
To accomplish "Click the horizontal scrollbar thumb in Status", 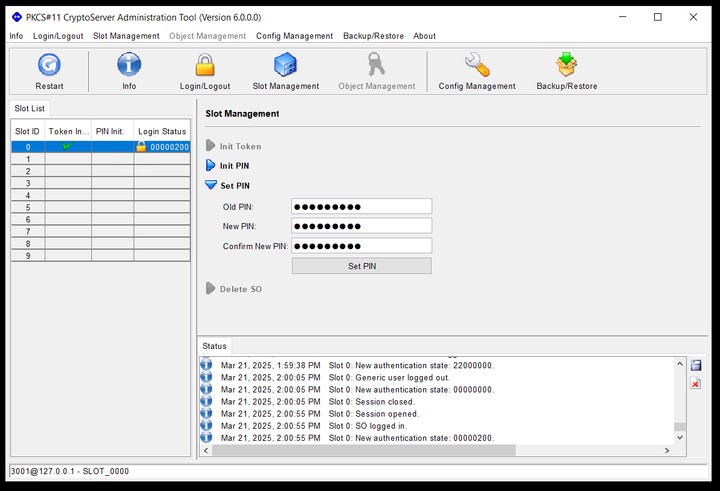I will [364, 451].
